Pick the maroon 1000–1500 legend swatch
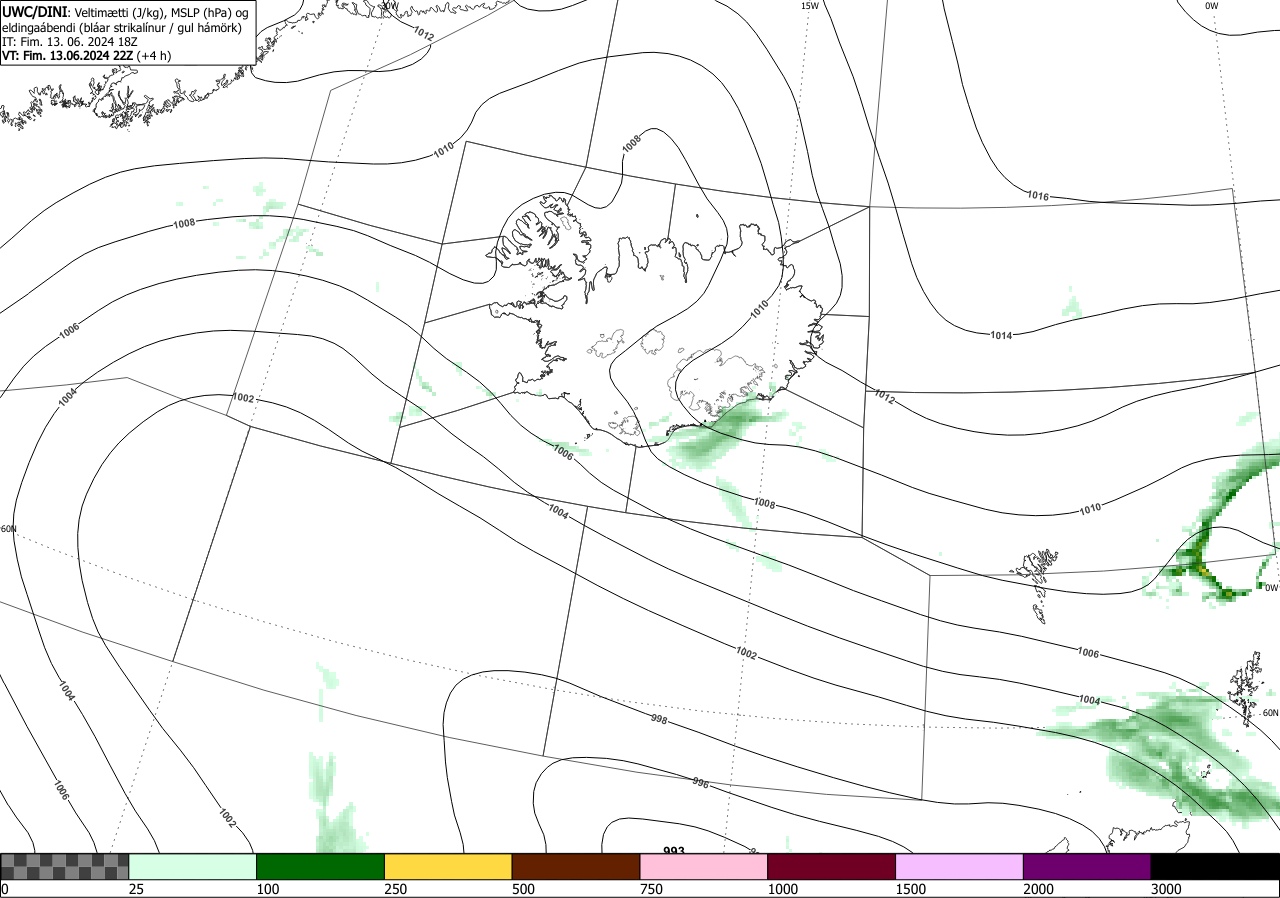 click(831, 866)
